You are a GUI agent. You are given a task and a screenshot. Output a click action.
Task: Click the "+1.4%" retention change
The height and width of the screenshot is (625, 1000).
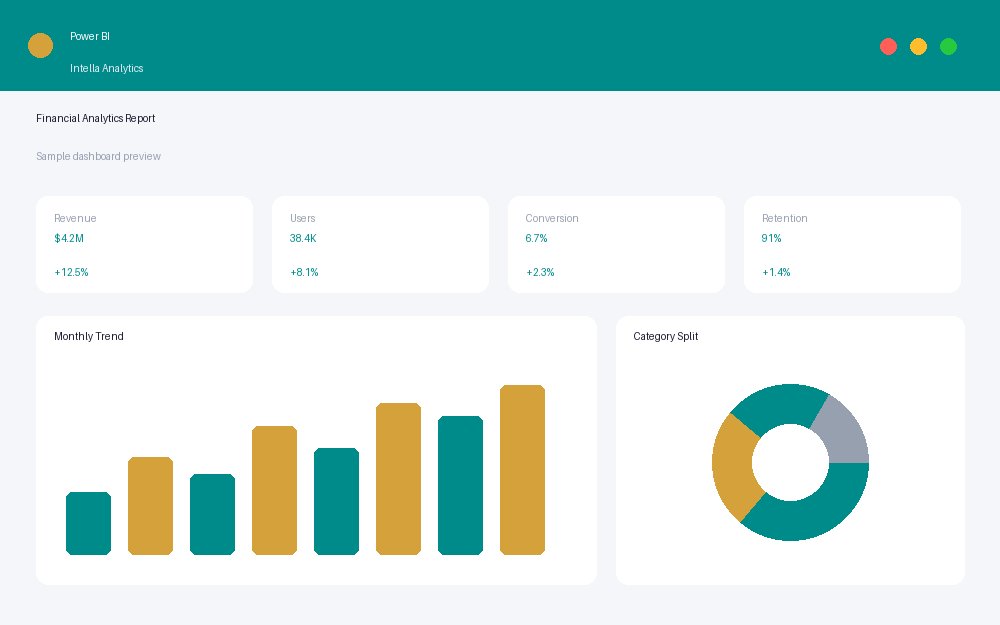[x=776, y=272]
